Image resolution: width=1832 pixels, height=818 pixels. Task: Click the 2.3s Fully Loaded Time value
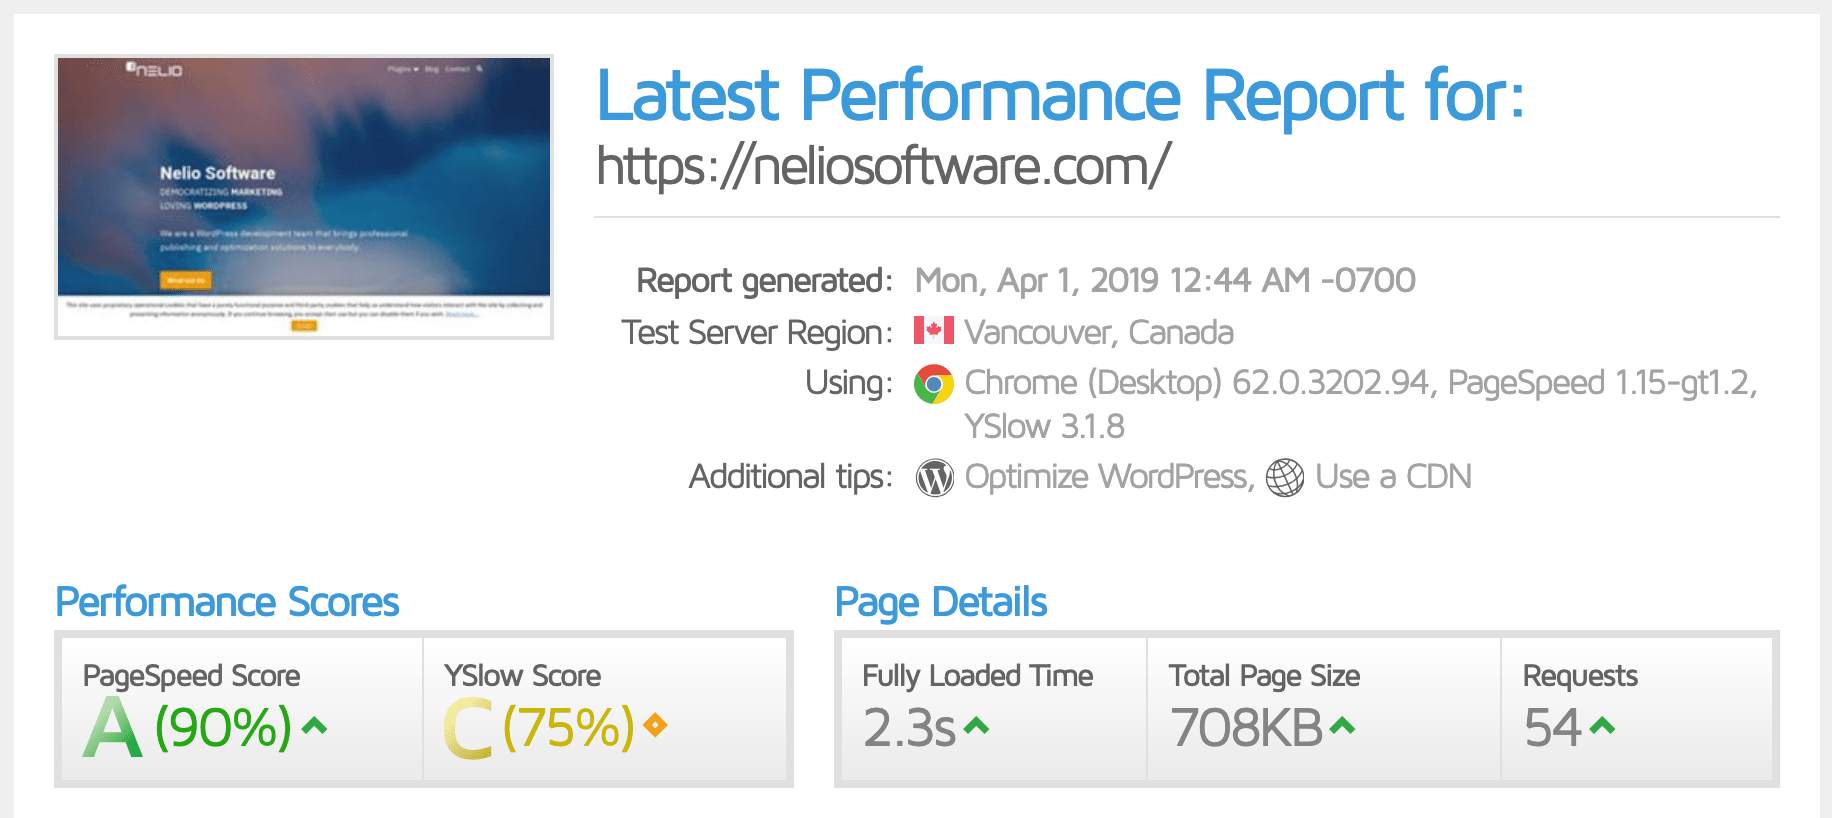click(x=909, y=728)
